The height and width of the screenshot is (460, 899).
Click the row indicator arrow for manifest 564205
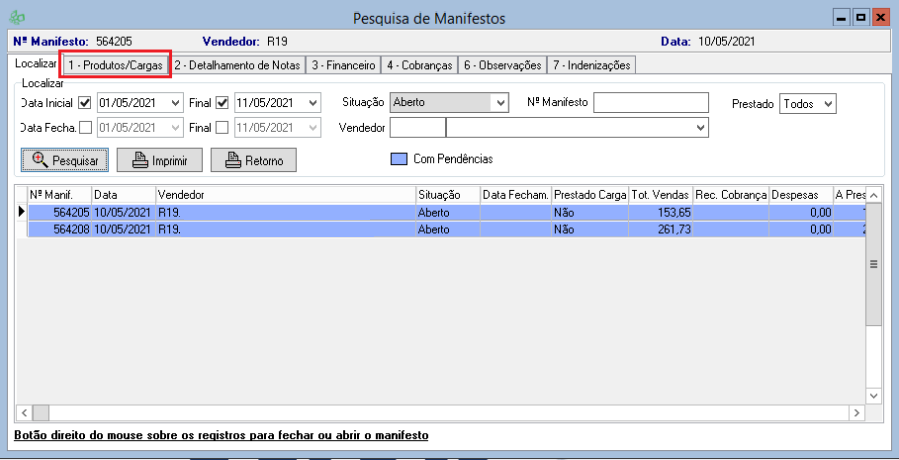[21, 213]
